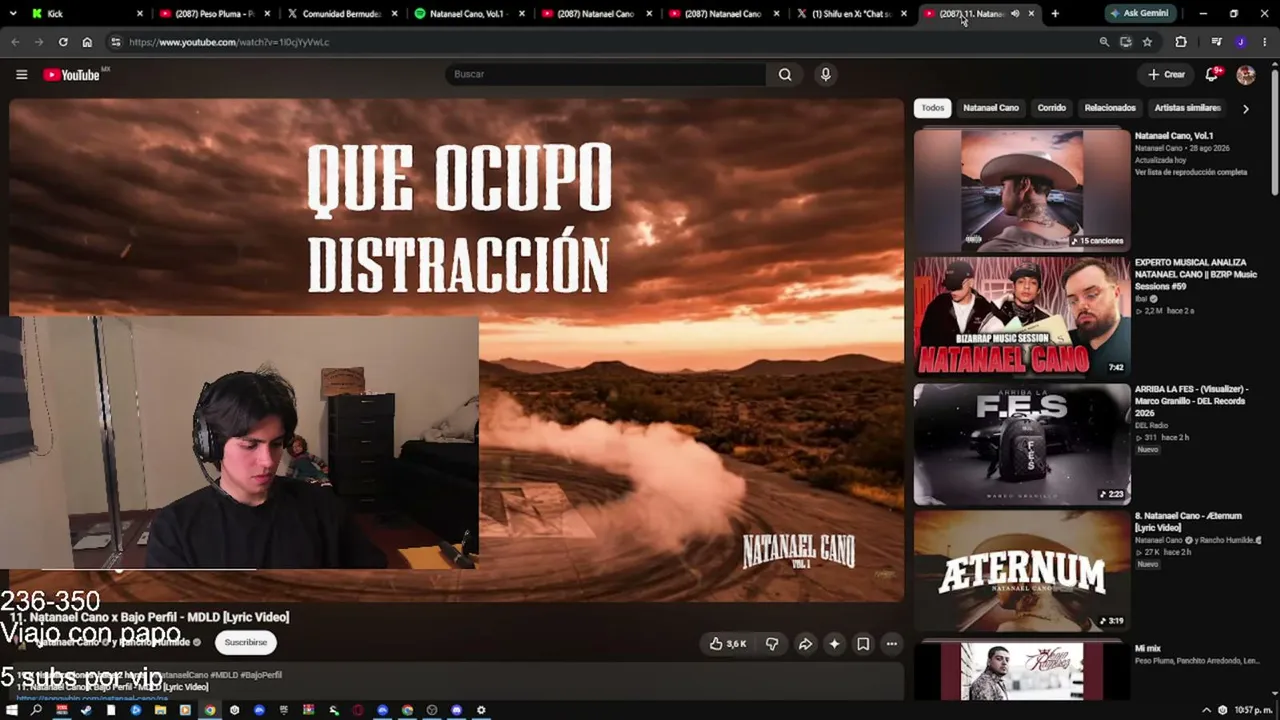Open YouTube notifications bell
This screenshot has width=1280, height=720.
[x=1212, y=74]
